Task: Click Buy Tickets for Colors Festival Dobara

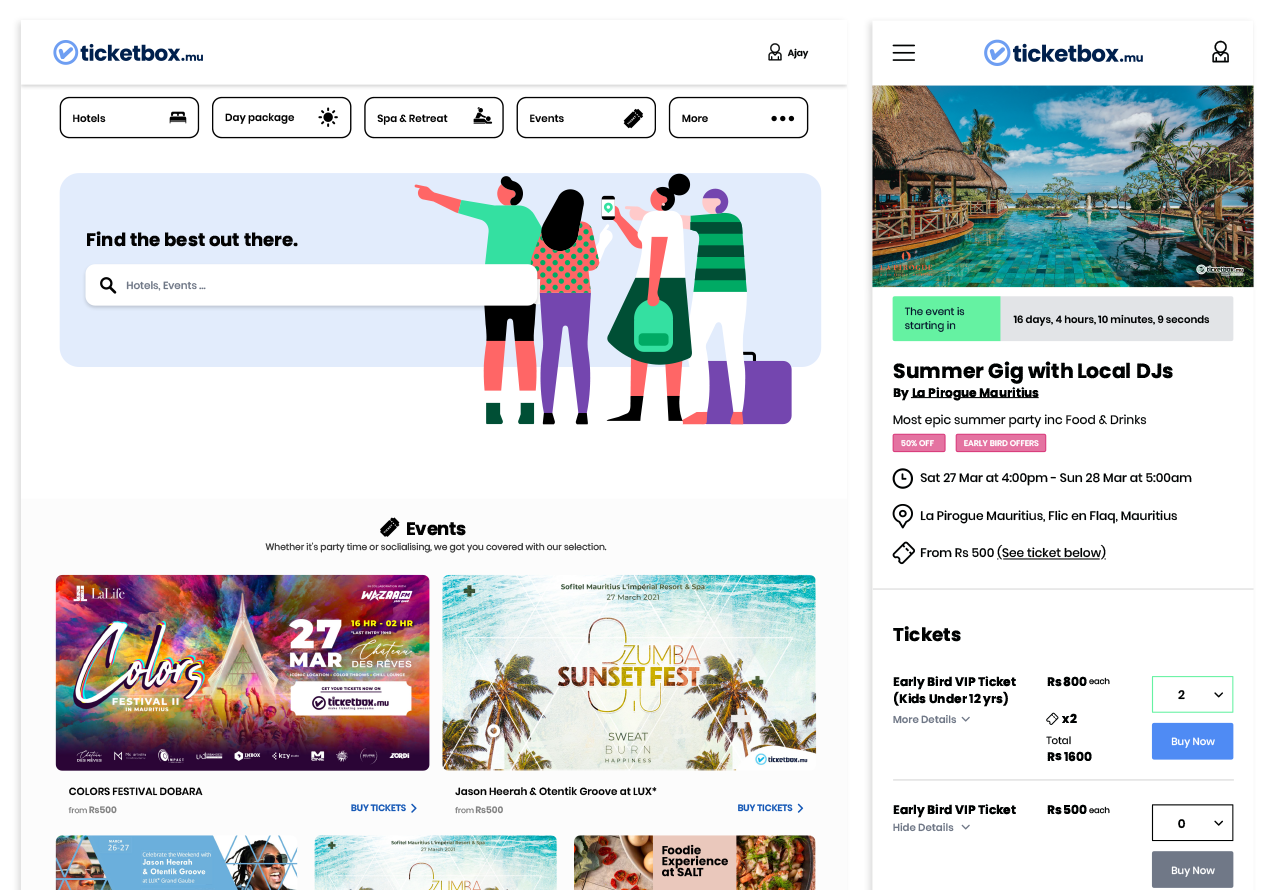Action: pos(383,808)
